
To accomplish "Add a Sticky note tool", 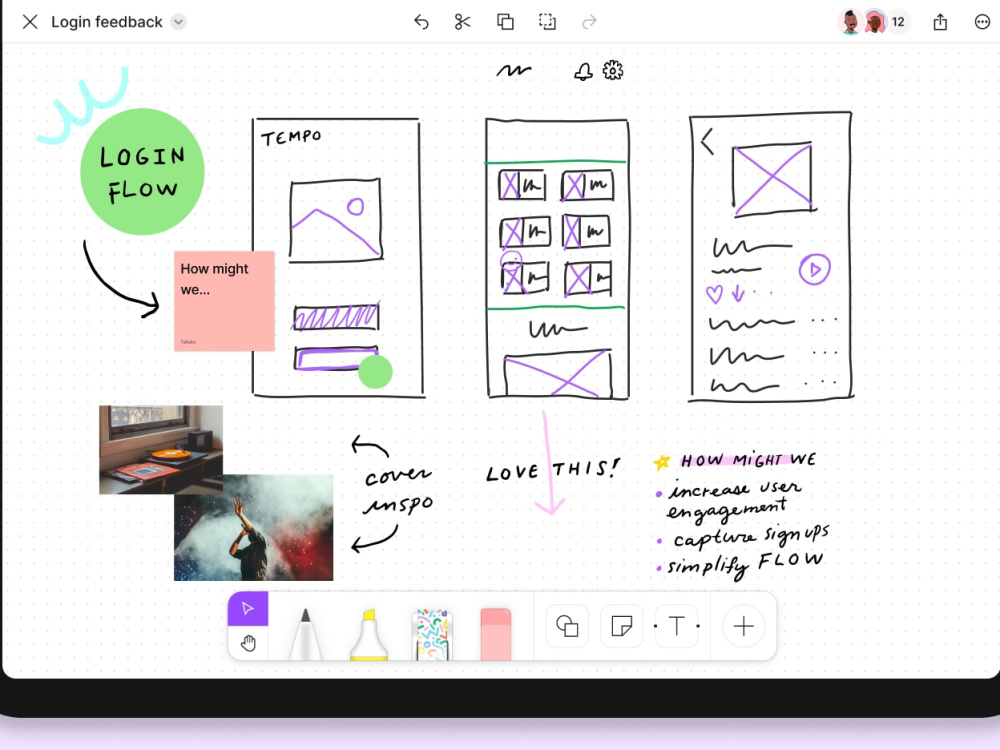I will [x=622, y=626].
